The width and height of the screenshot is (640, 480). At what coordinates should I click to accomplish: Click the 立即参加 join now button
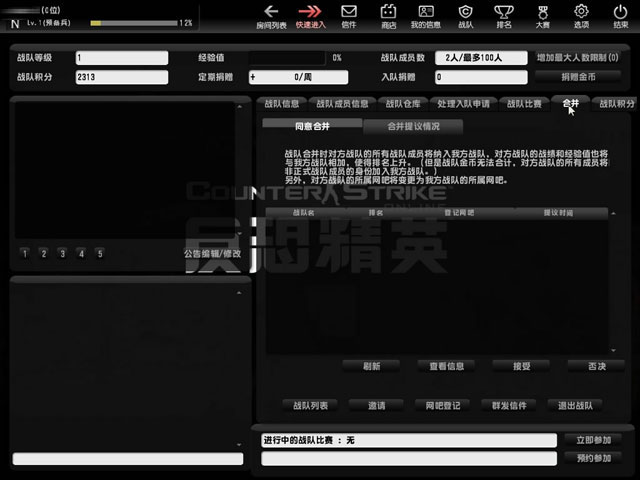point(593,440)
